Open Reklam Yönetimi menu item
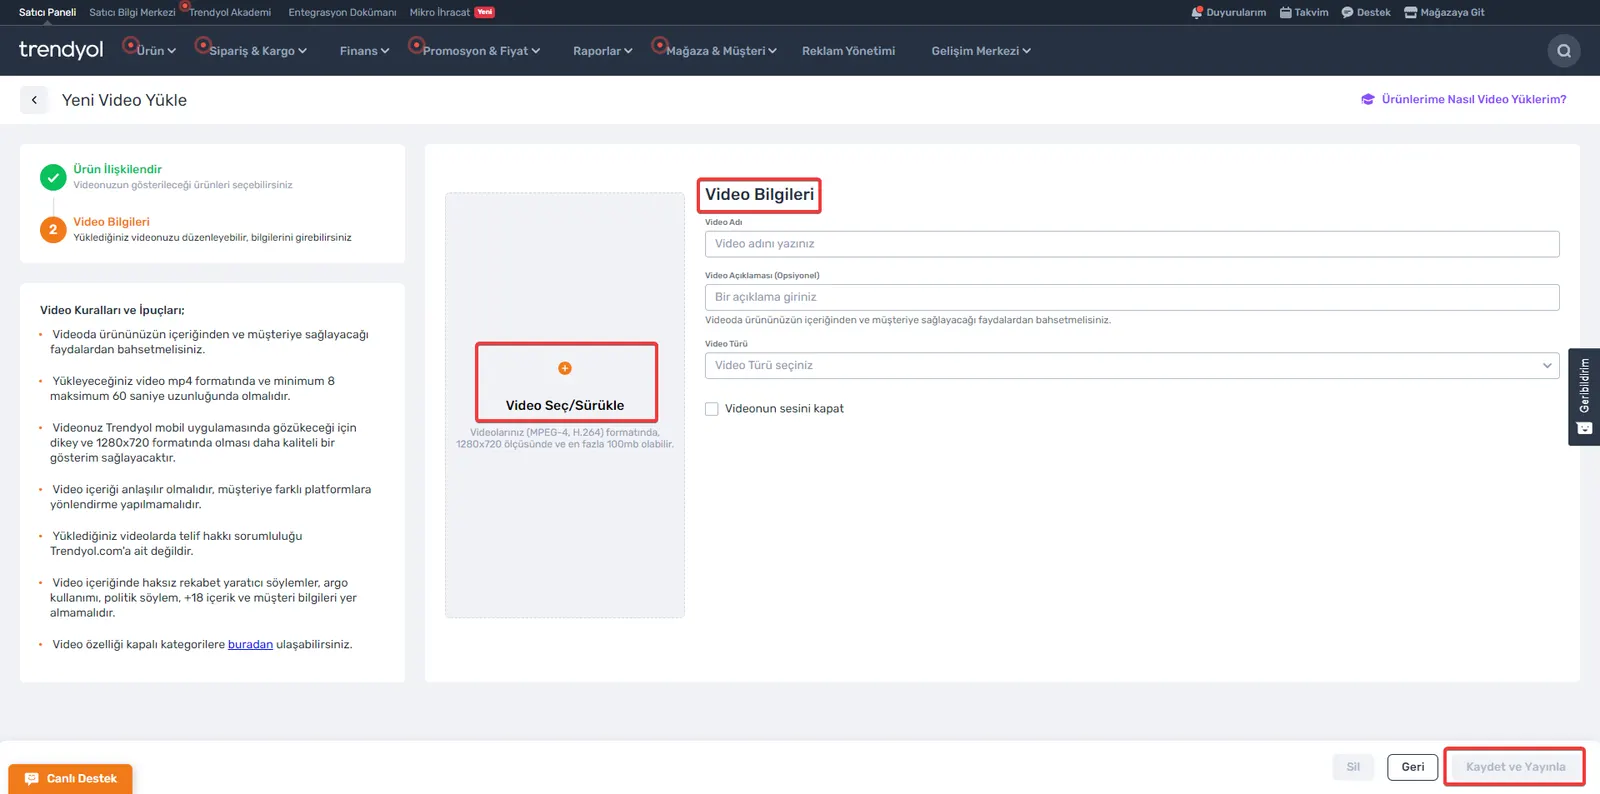 pos(848,51)
